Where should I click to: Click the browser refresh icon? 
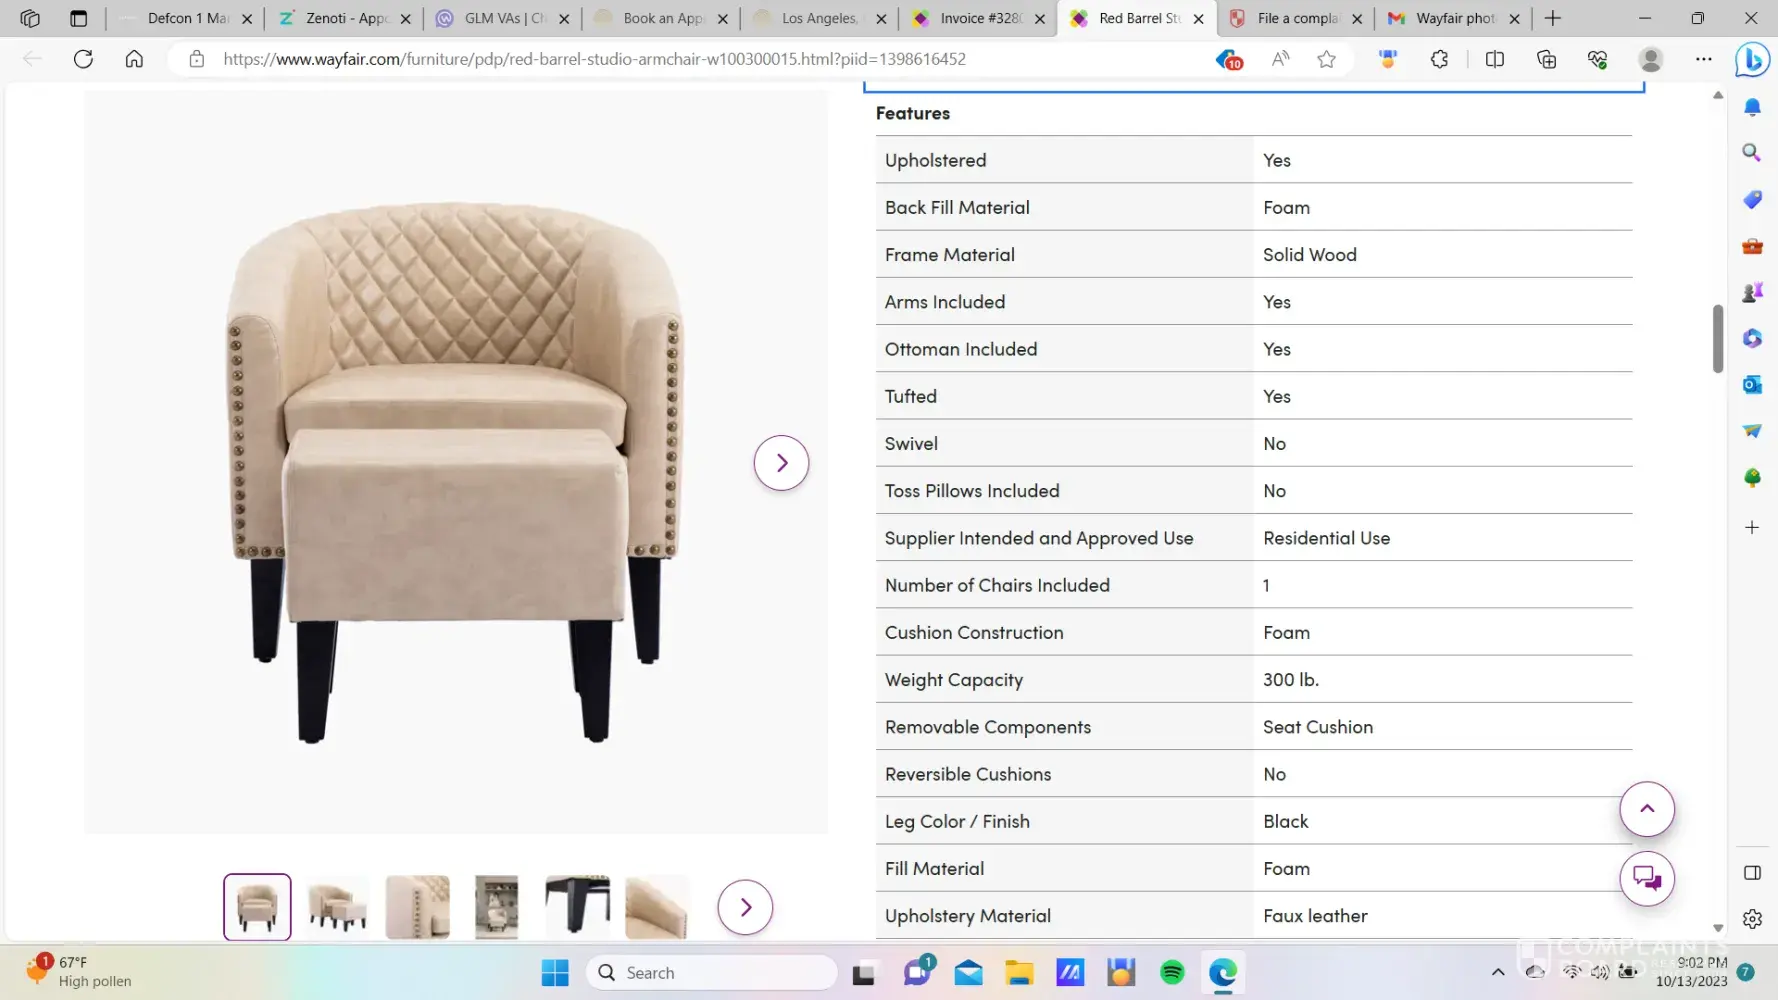pos(83,59)
